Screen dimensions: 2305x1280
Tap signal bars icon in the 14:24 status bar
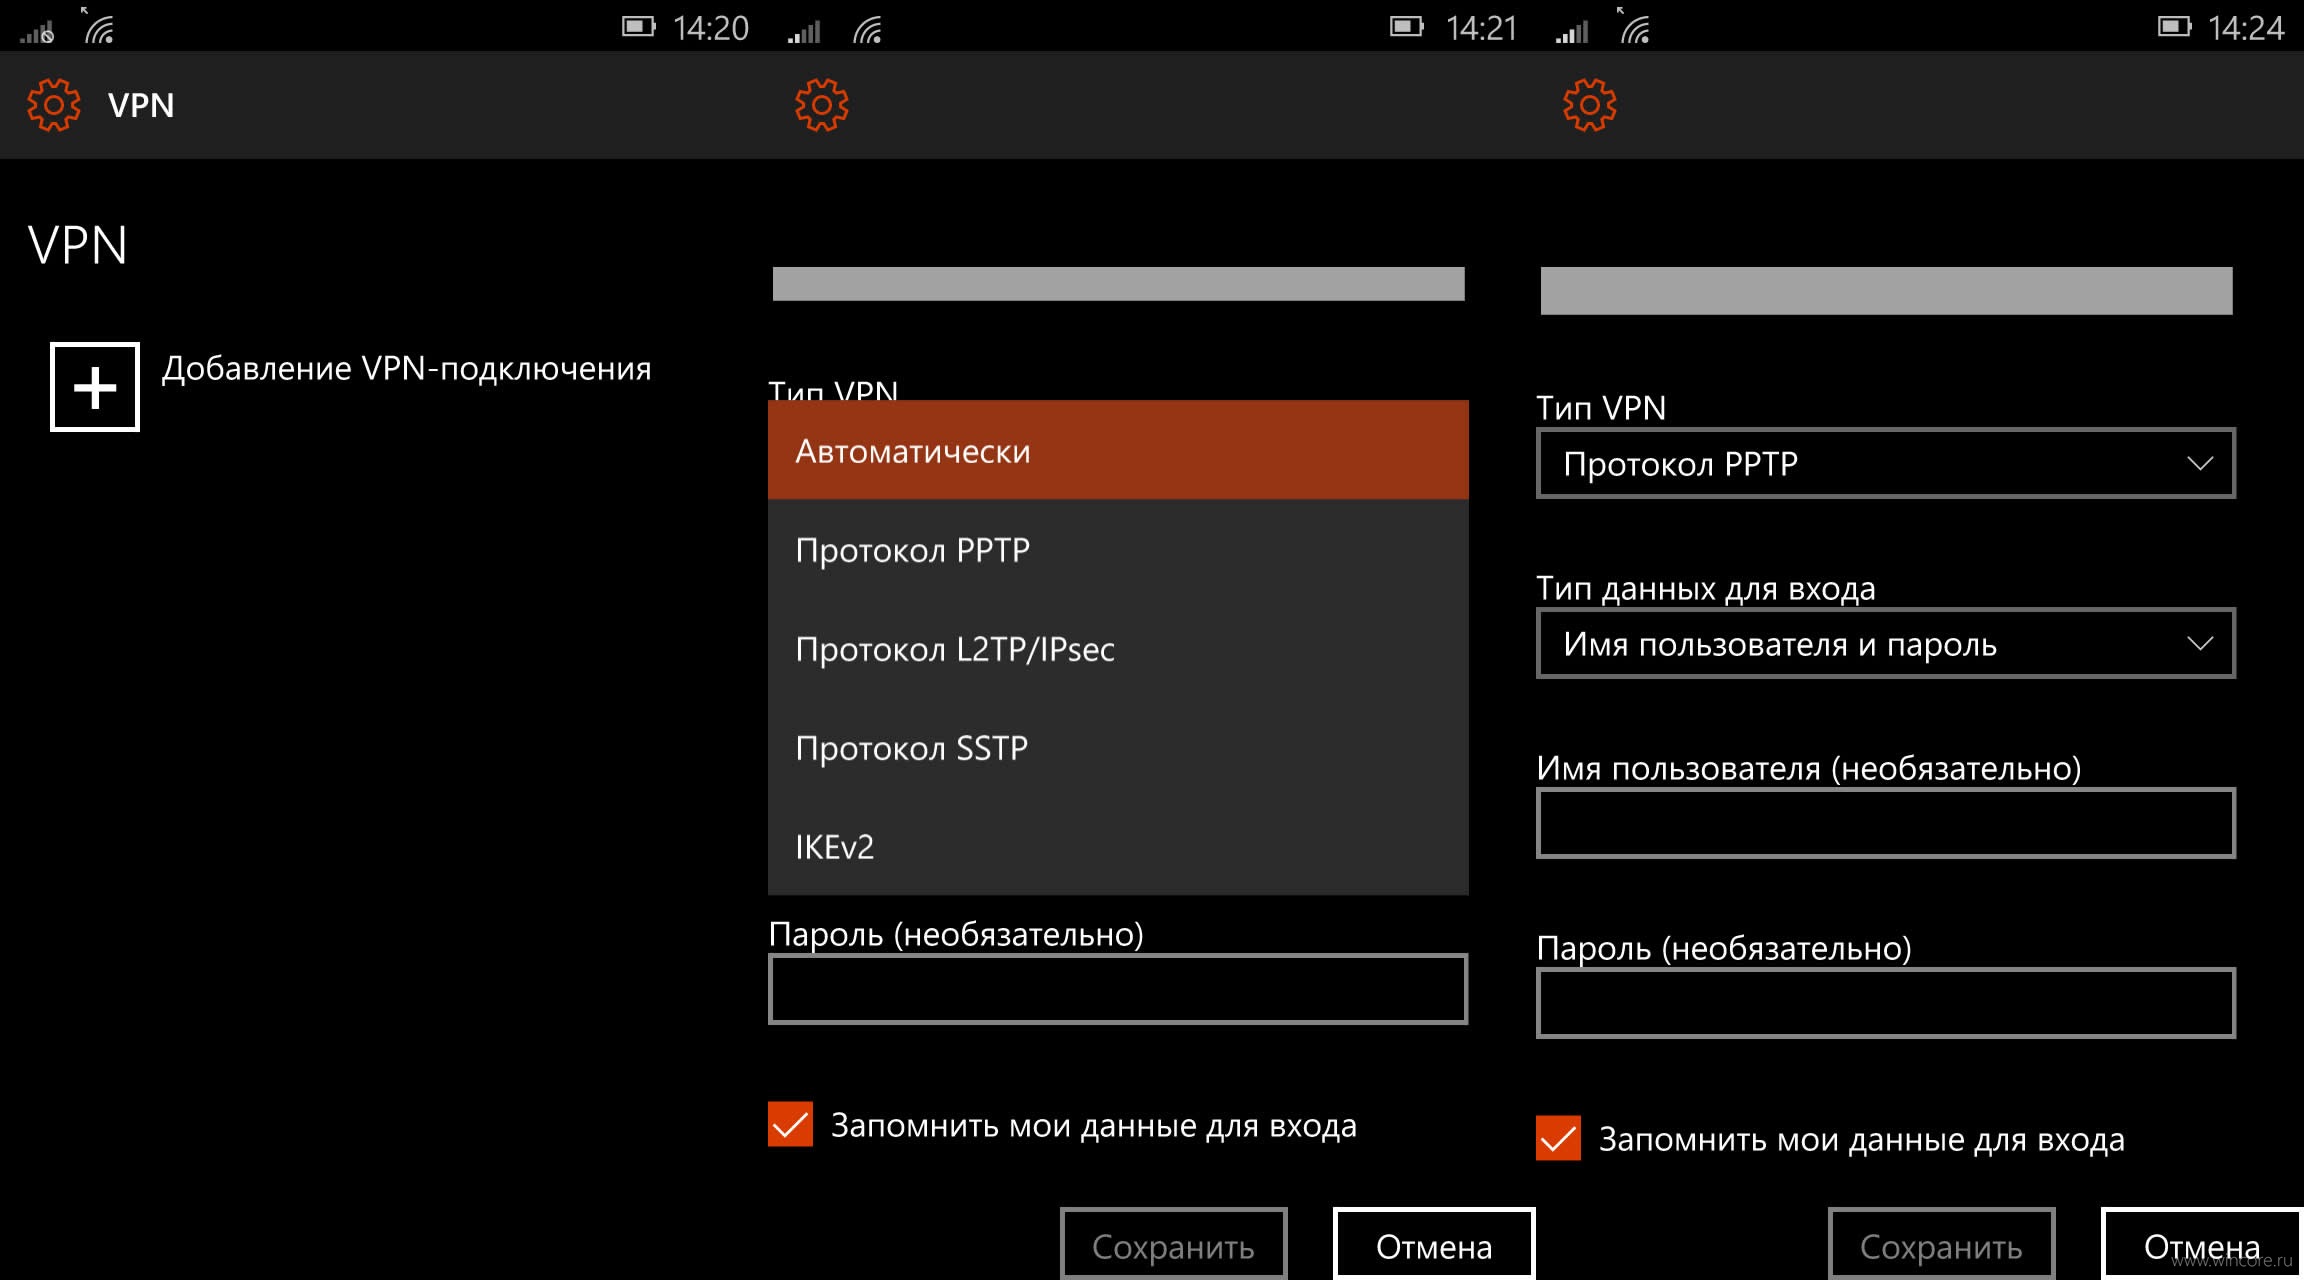click(1572, 32)
